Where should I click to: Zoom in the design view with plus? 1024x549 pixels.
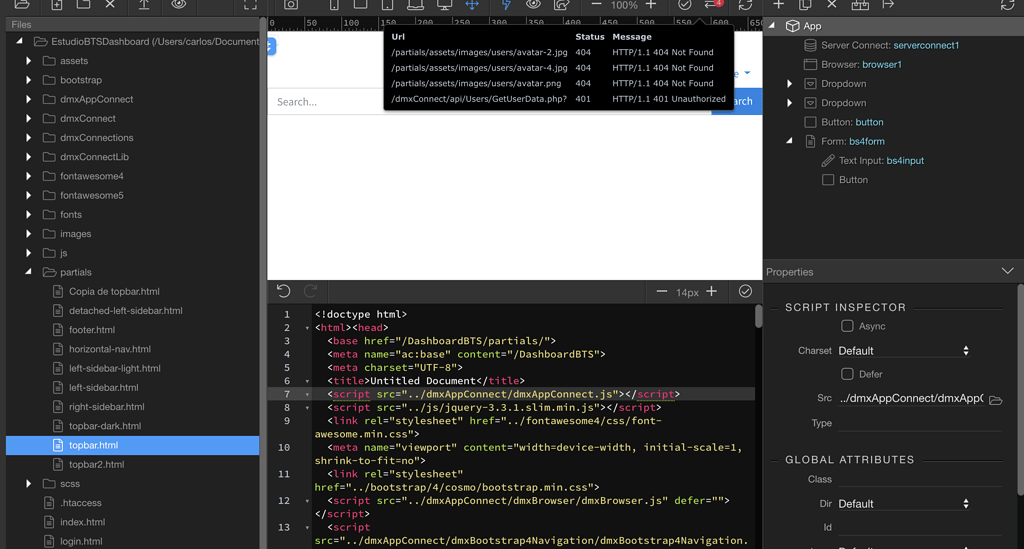point(651,4)
